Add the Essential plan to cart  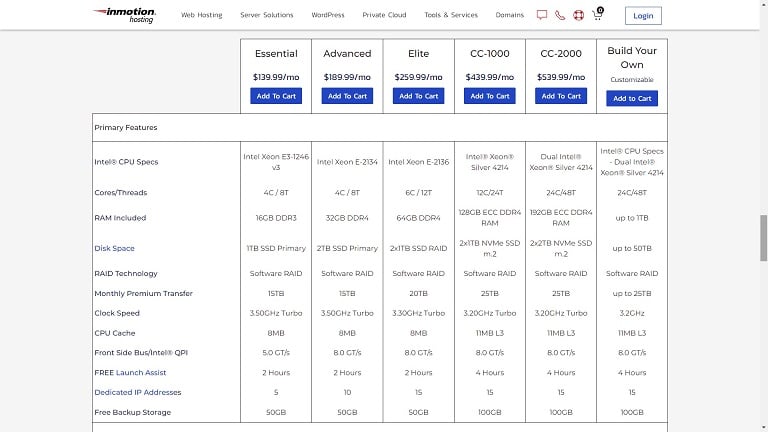276,96
